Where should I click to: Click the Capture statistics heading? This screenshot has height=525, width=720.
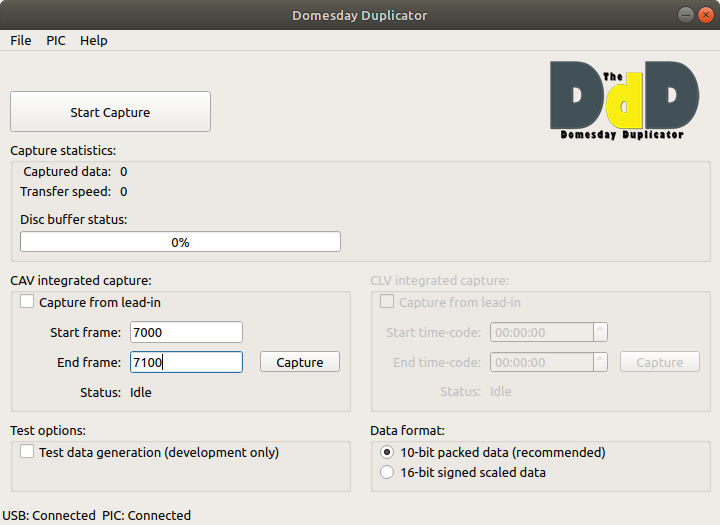point(63,151)
